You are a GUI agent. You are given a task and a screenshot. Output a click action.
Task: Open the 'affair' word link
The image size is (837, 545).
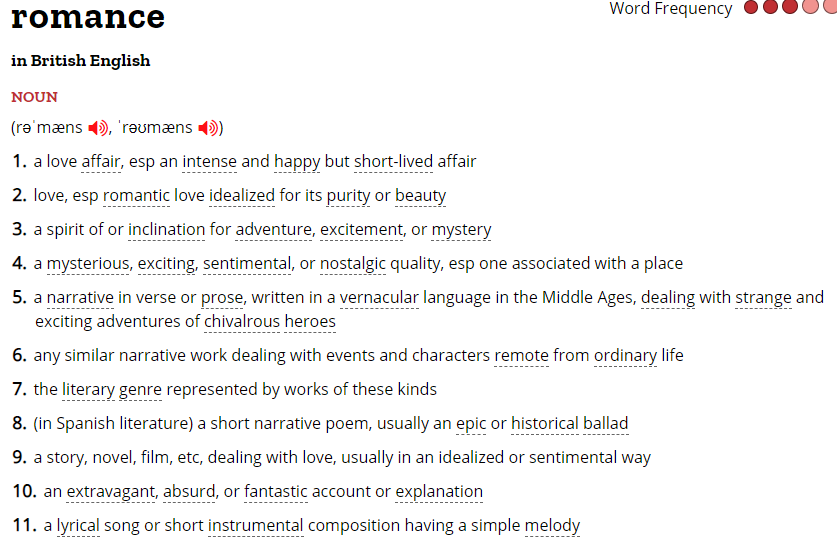pos(101,161)
